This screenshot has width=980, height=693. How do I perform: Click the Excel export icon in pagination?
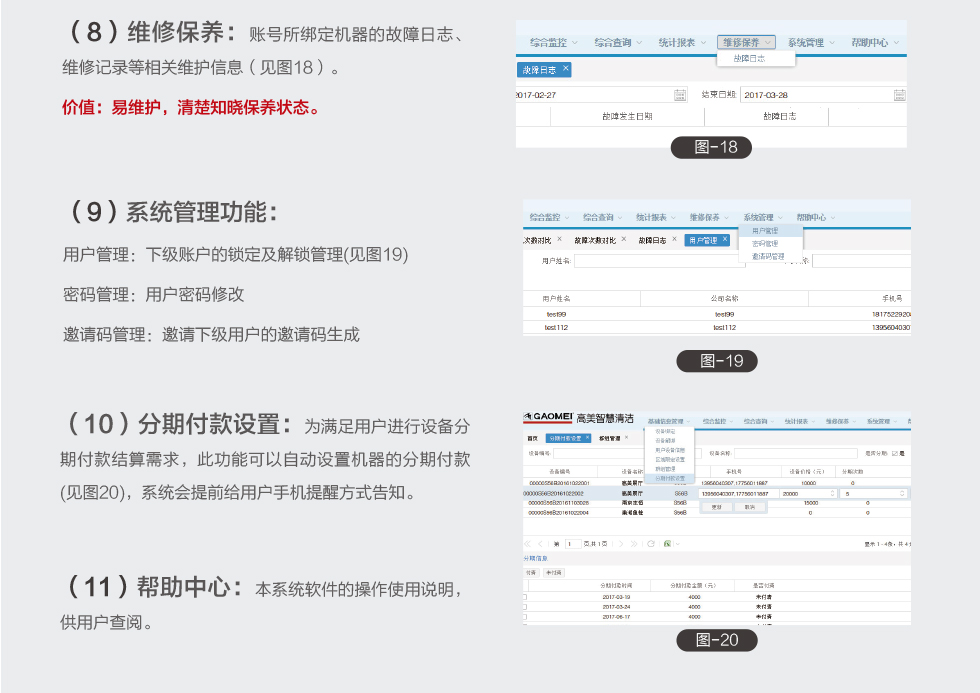click(x=665, y=543)
